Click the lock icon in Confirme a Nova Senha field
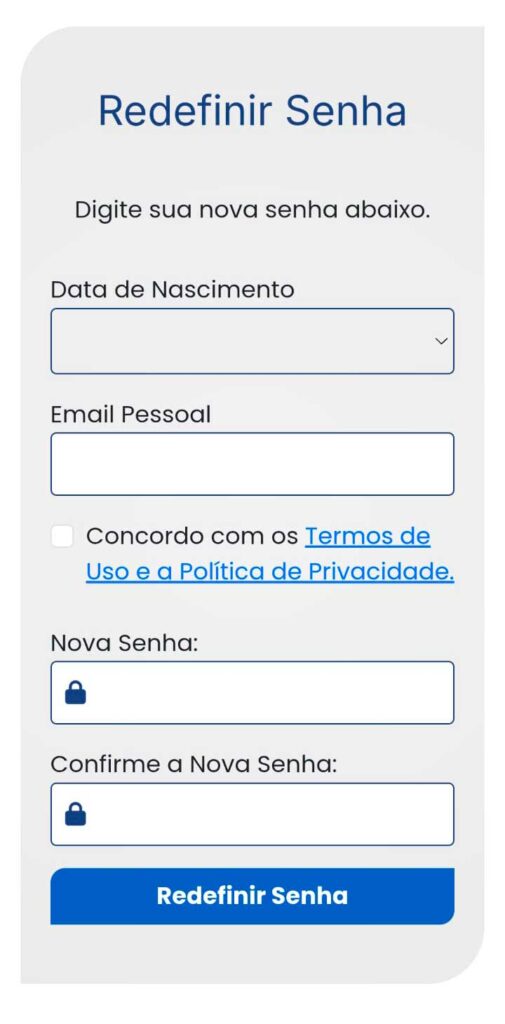 76,814
